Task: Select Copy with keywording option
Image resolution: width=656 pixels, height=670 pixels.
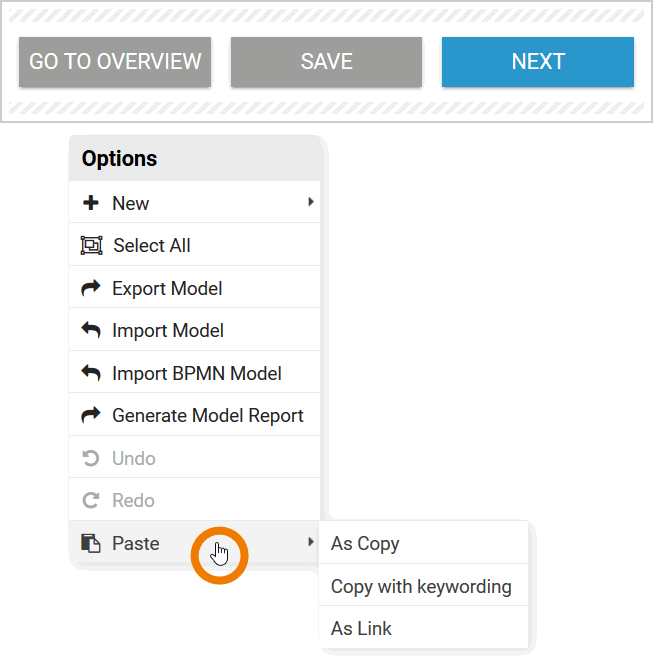Action: 421,586
